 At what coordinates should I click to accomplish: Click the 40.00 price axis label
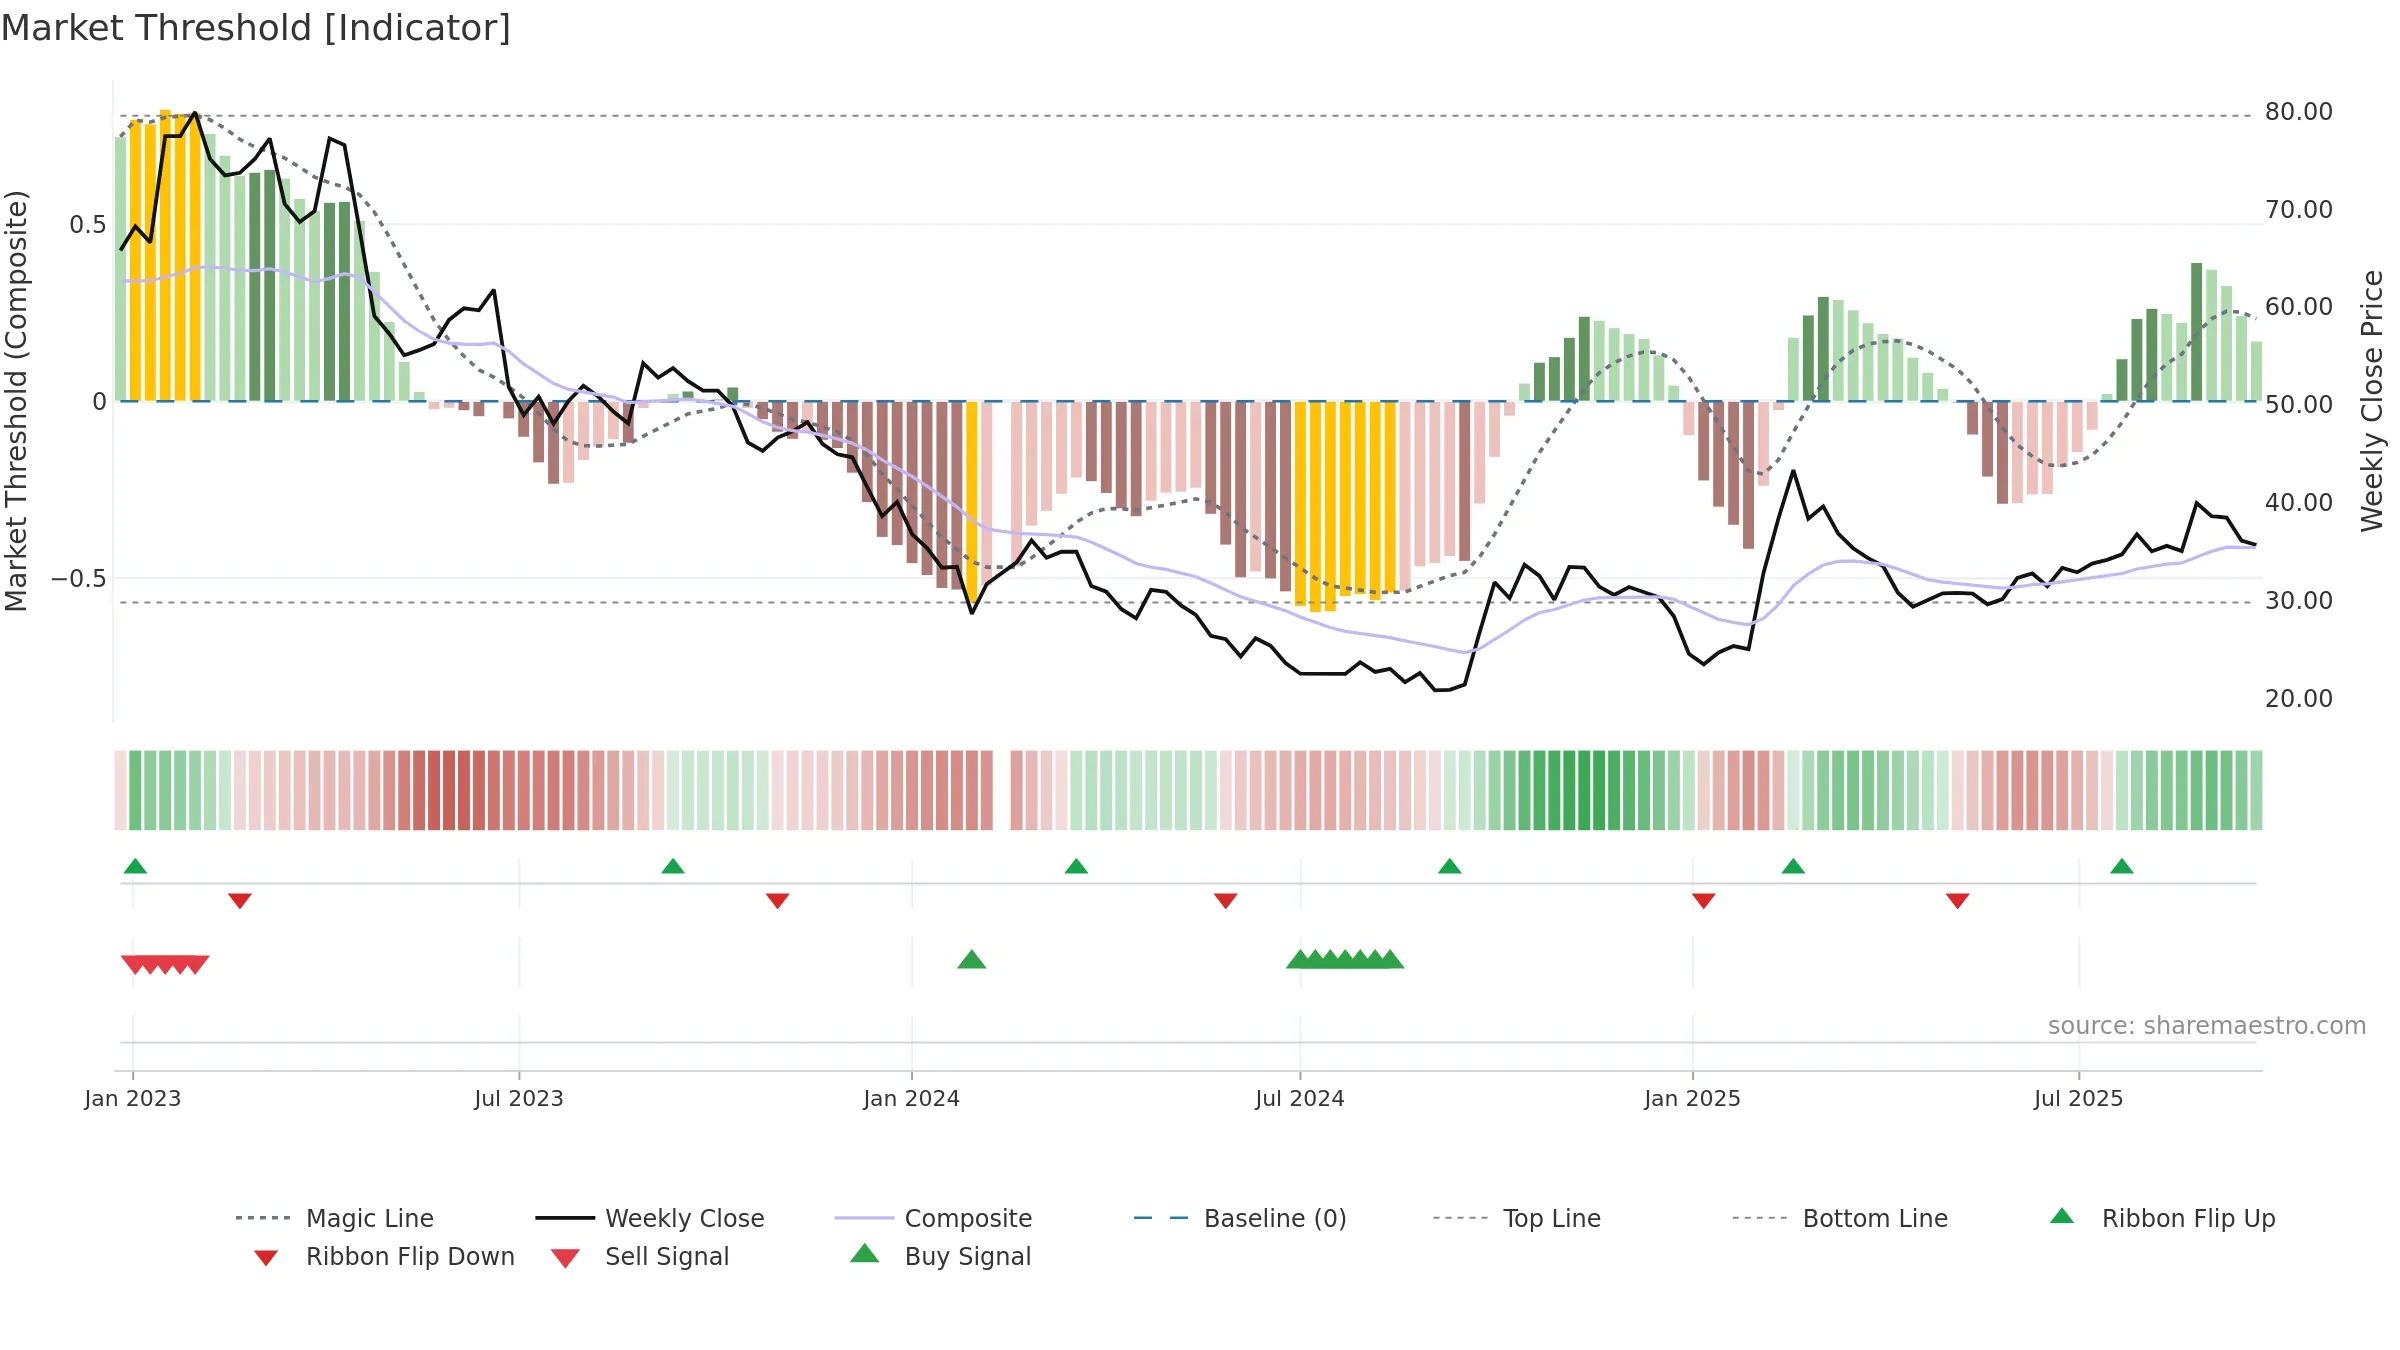point(2299,503)
